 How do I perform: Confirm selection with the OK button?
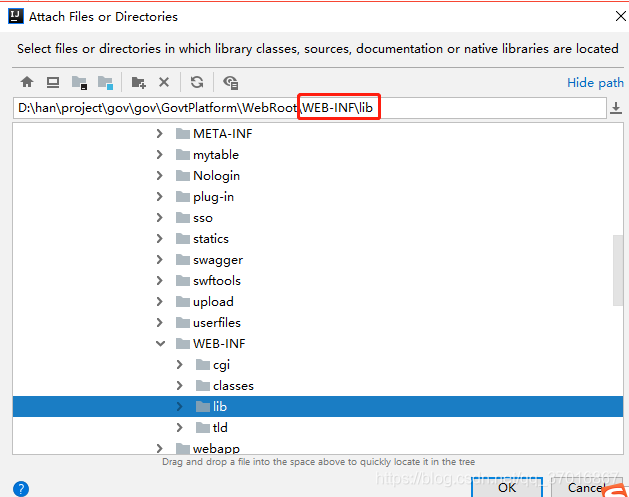507,487
